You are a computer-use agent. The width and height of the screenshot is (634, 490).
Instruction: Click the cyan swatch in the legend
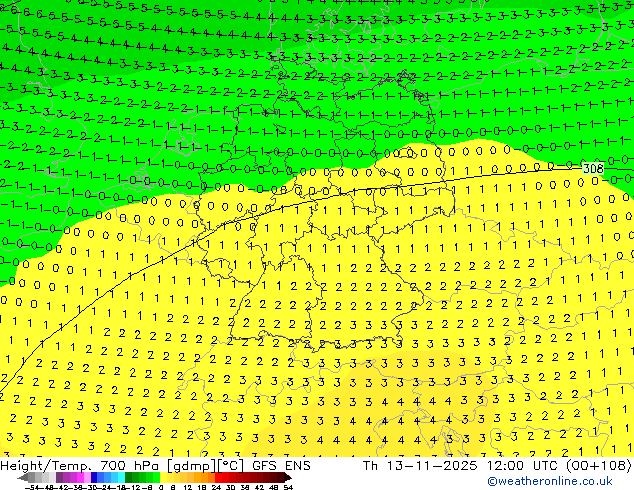click(121, 477)
